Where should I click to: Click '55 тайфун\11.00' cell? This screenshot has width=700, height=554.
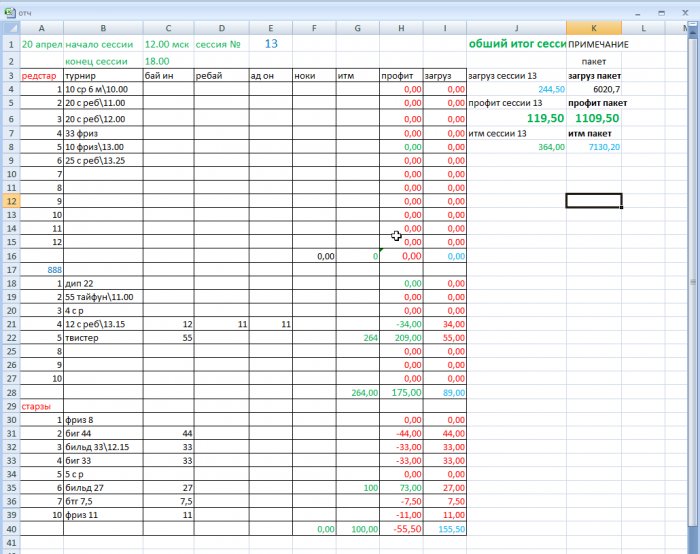[x=103, y=297]
